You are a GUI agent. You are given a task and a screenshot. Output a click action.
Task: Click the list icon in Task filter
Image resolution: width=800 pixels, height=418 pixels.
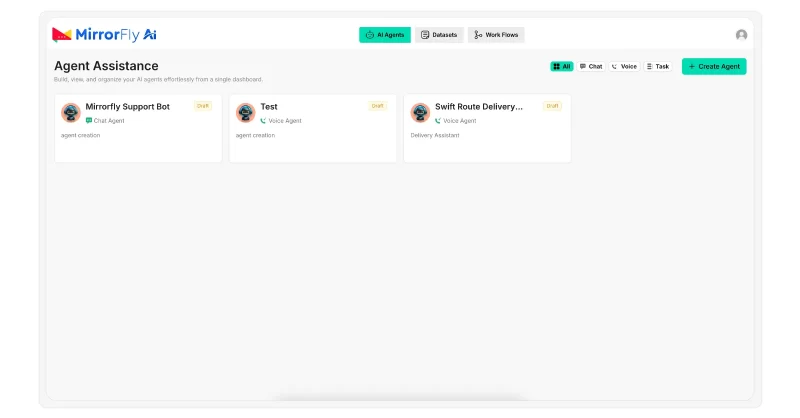(x=649, y=66)
